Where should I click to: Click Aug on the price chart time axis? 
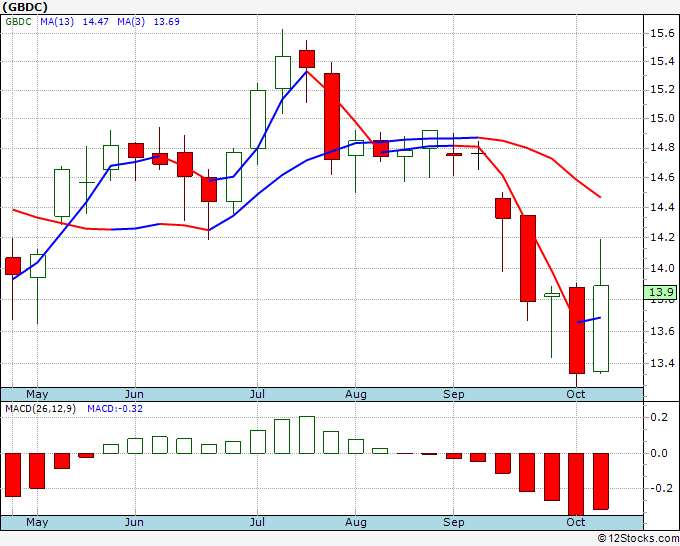(356, 394)
